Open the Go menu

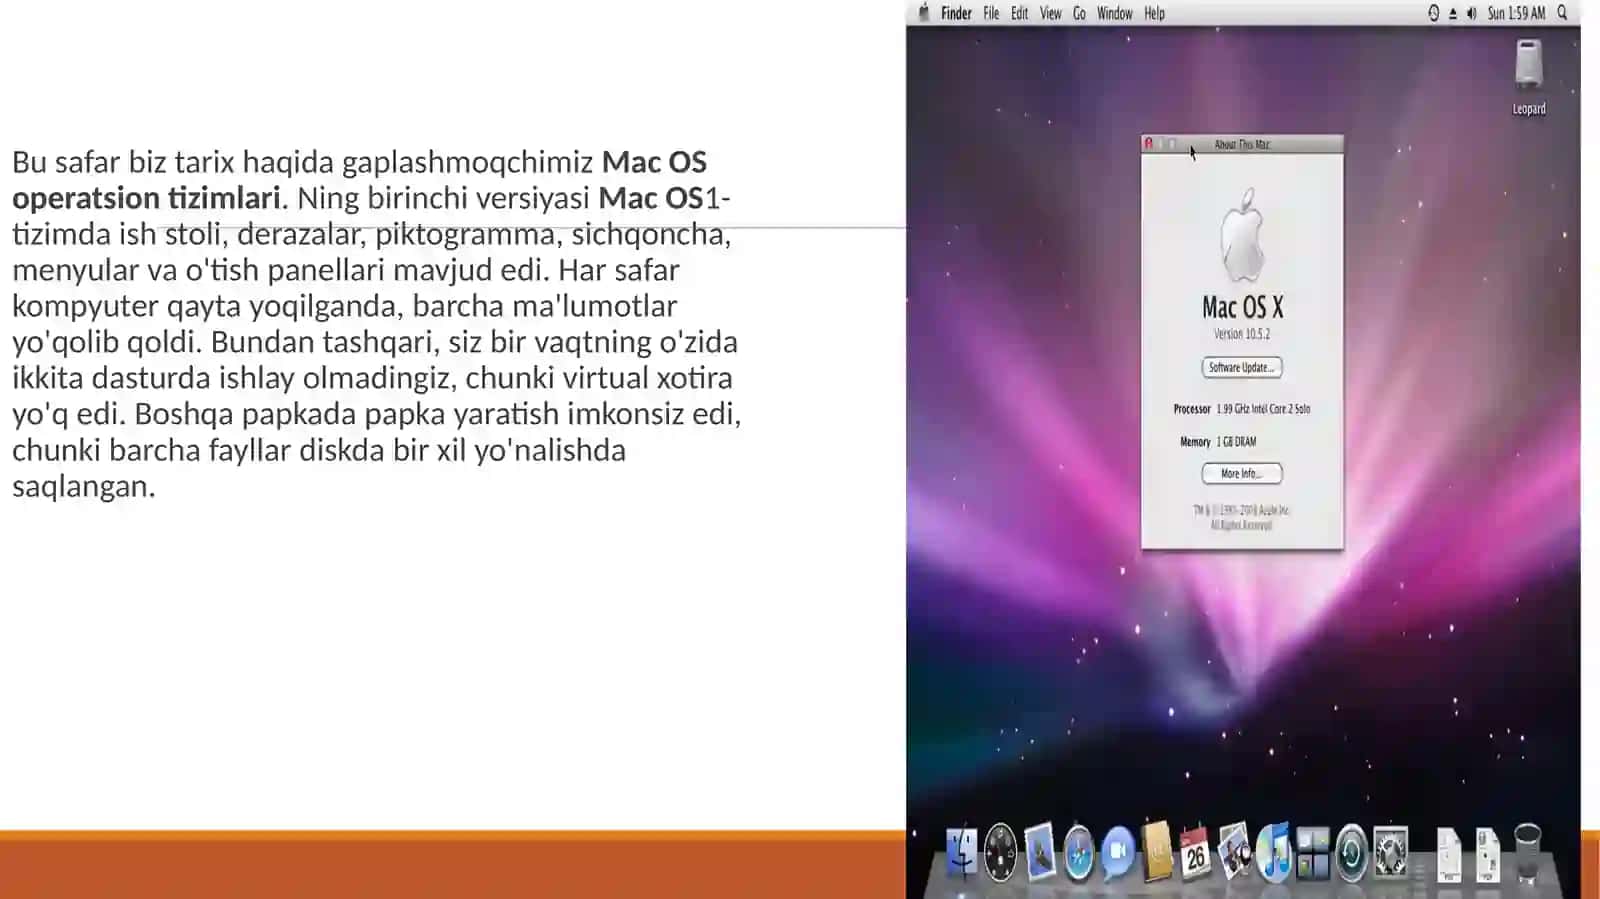pyautogui.click(x=1079, y=13)
